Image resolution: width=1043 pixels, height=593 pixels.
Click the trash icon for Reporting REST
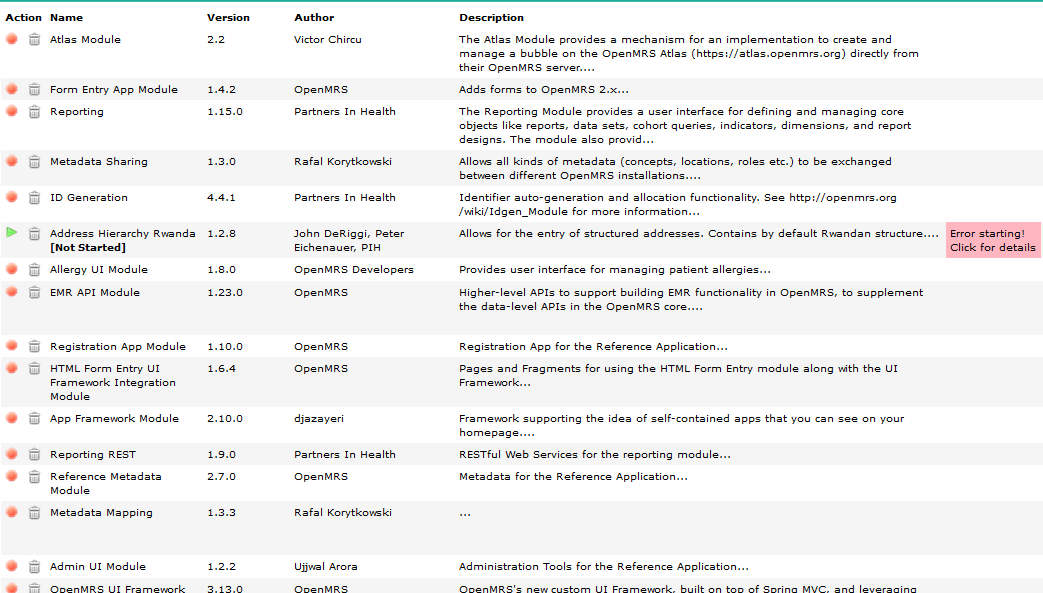(34, 454)
